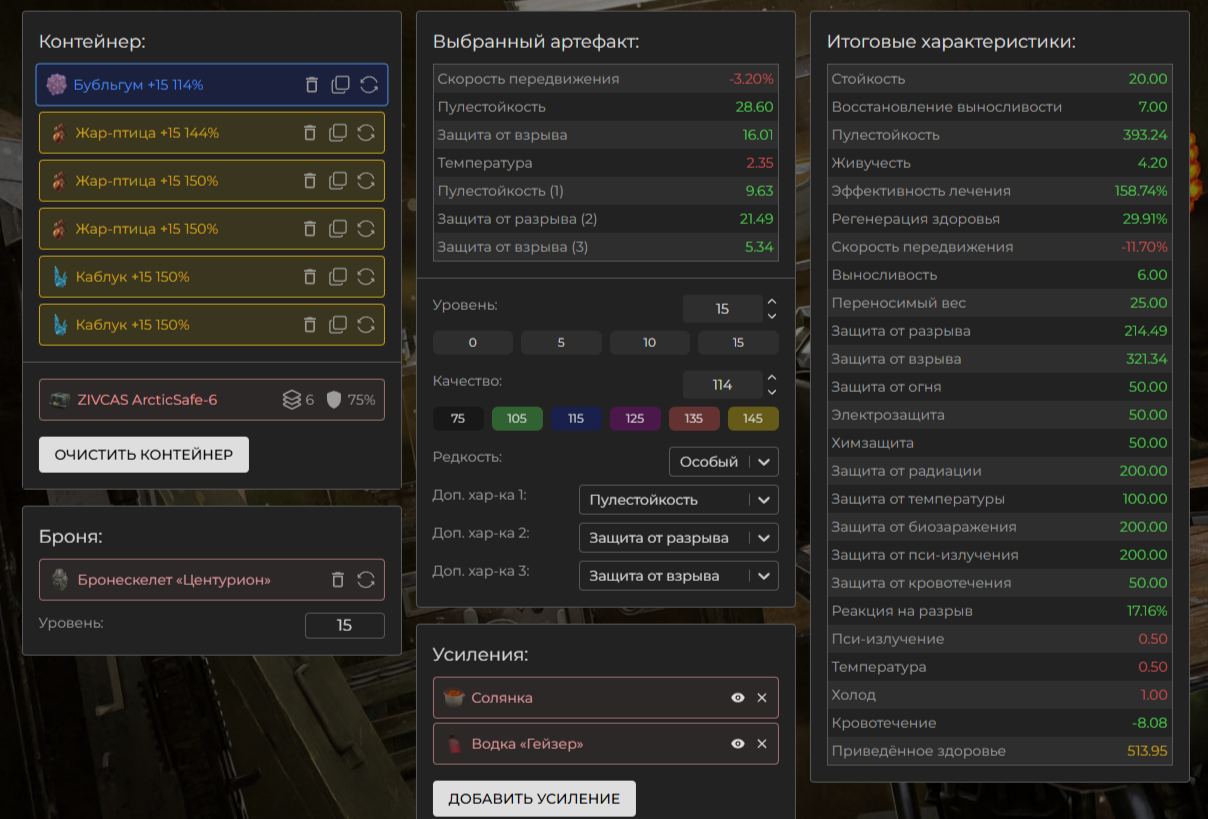
Task: Click the Солянка boost name
Action: click(x=502, y=698)
